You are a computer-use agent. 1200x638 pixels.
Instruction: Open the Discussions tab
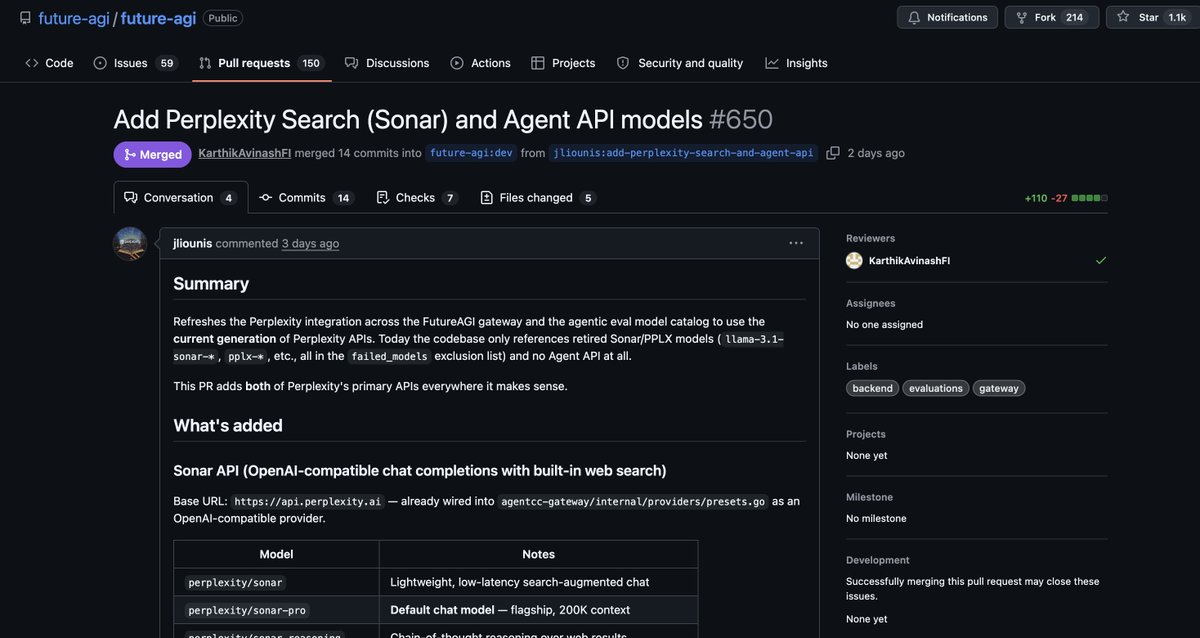point(387,63)
